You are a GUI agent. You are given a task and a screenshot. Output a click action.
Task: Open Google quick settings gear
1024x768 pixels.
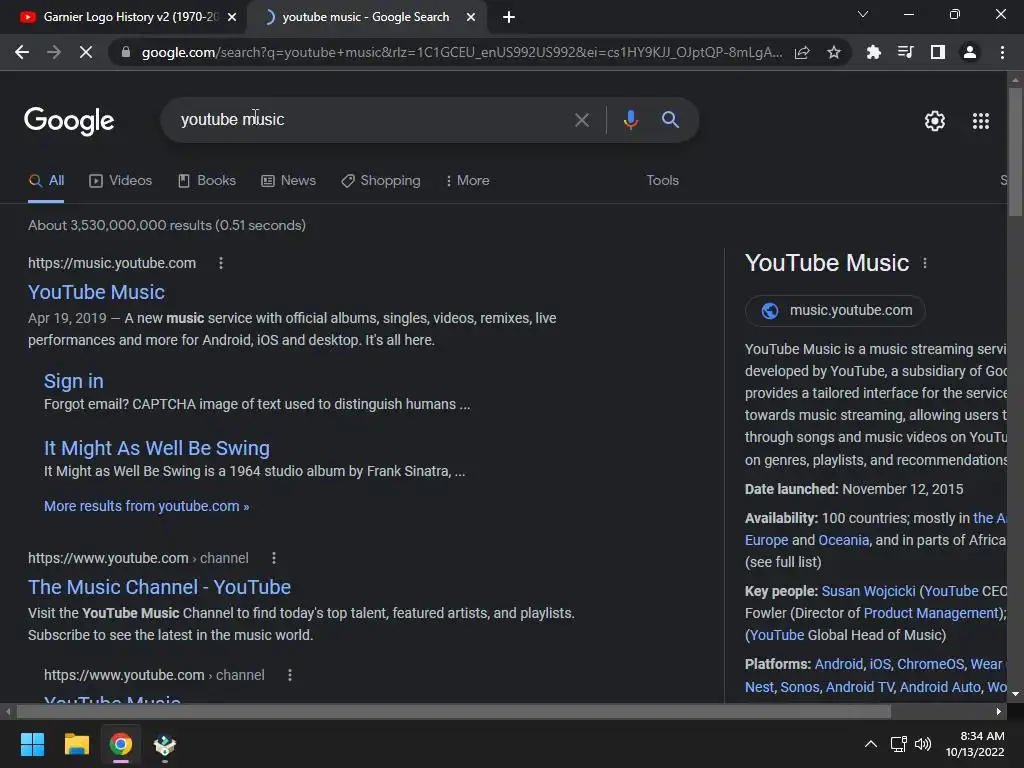pos(935,121)
